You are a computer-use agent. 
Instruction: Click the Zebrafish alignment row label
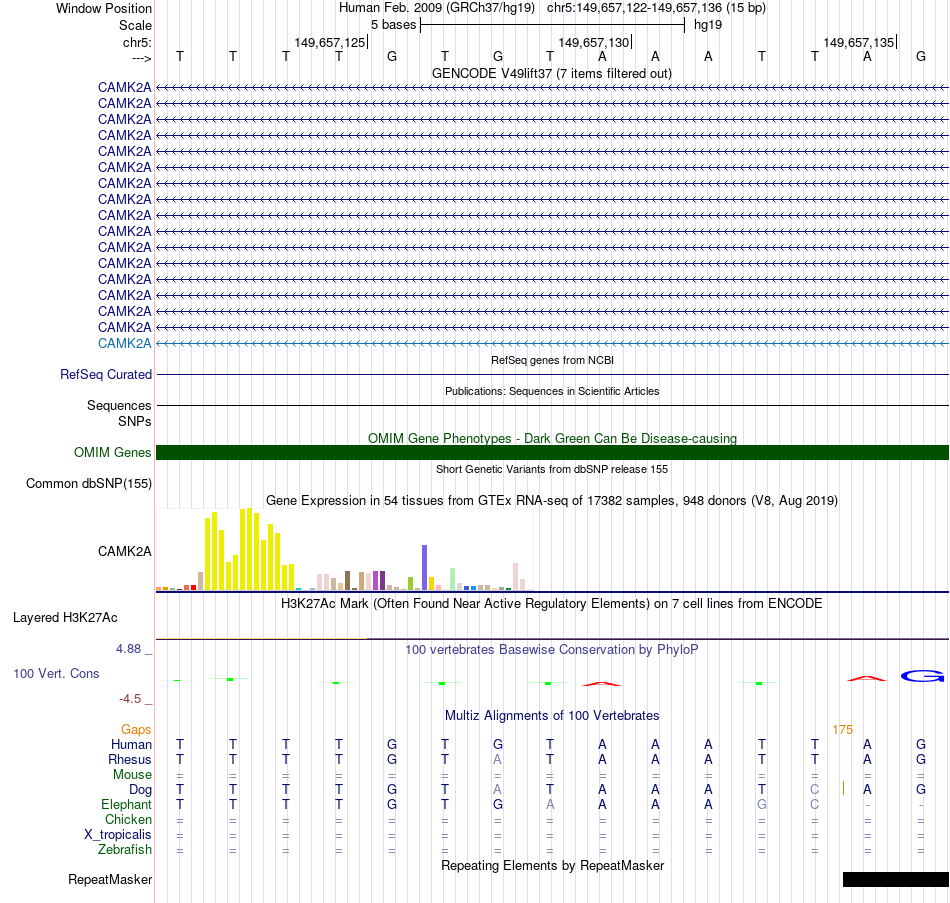[125, 850]
